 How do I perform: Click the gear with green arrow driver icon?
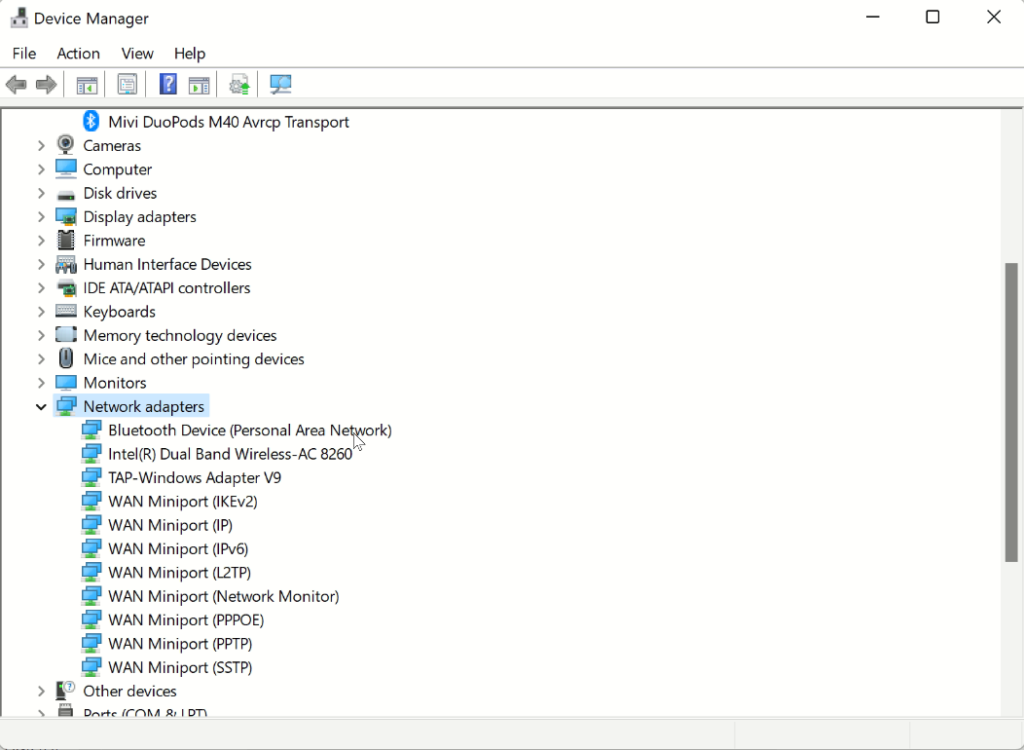(x=239, y=84)
